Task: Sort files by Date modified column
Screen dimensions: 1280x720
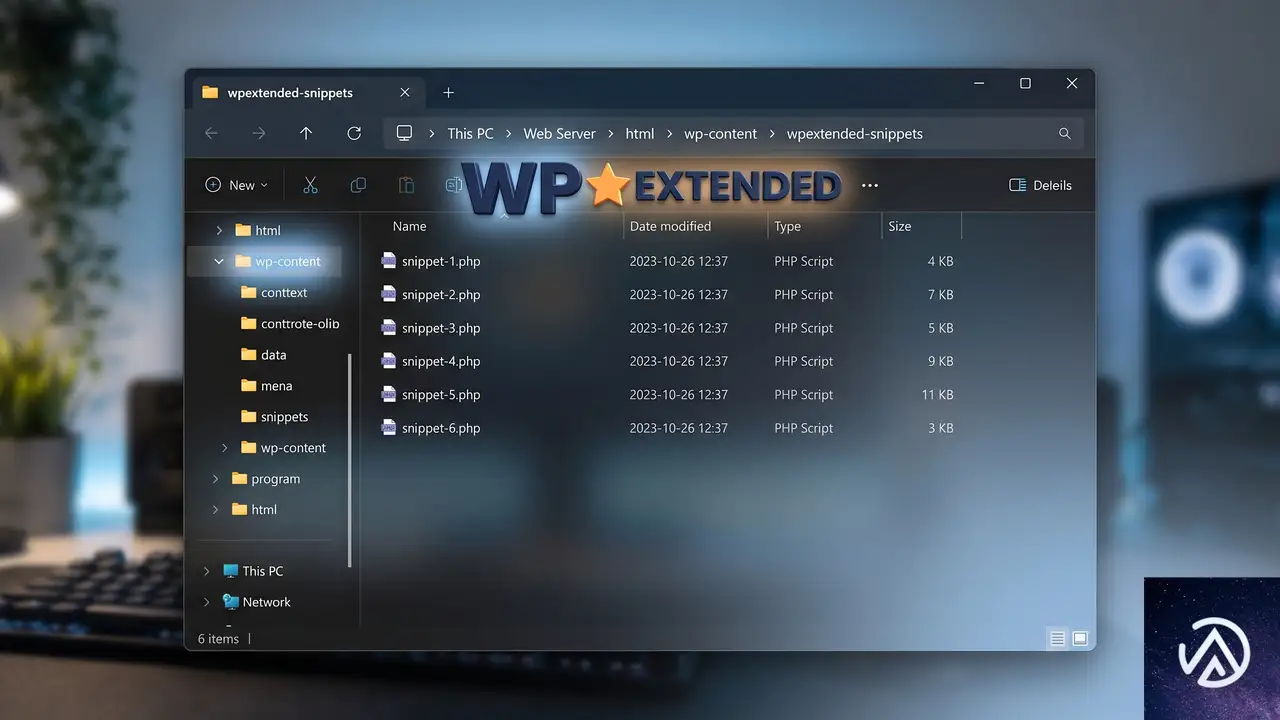Action: 670,226
